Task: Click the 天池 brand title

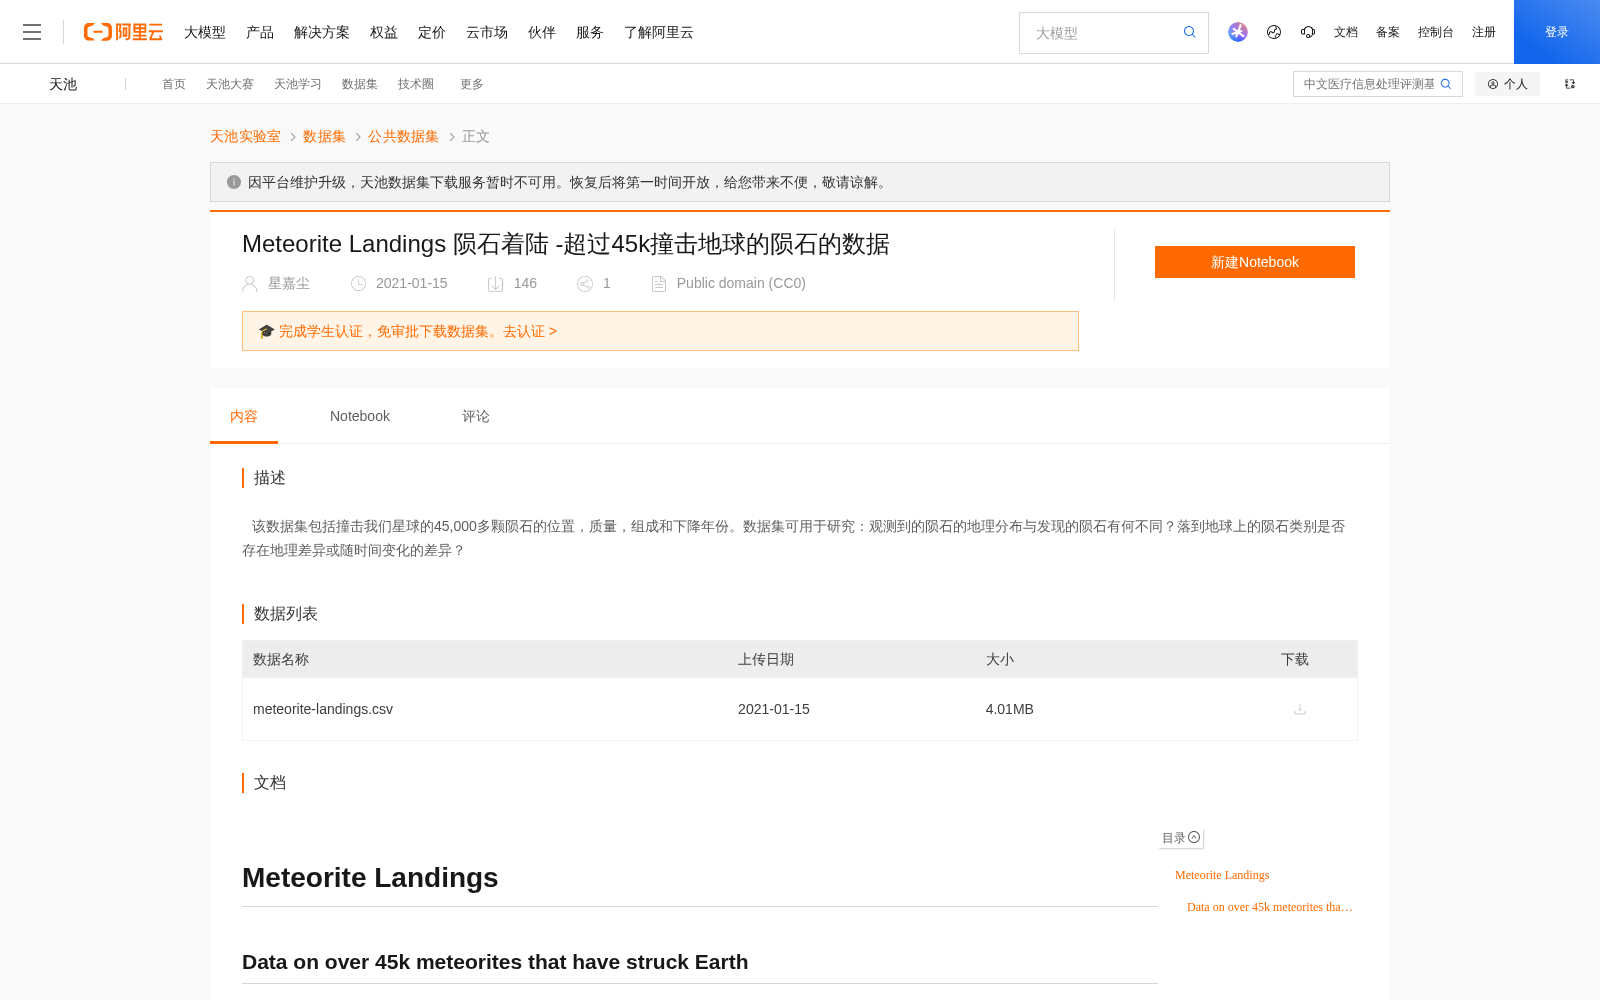Action: [x=63, y=84]
